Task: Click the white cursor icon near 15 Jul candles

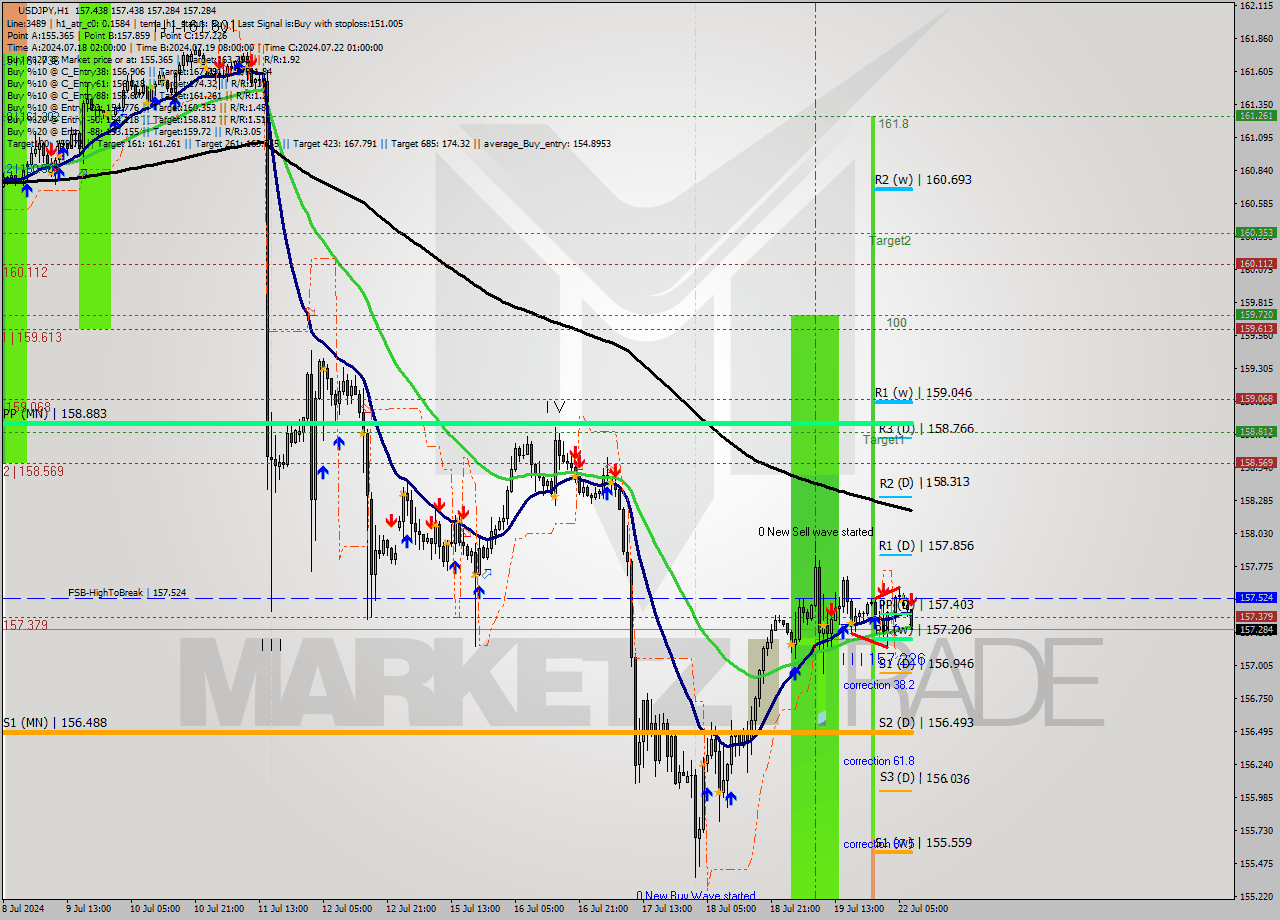Action: [x=486, y=574]
